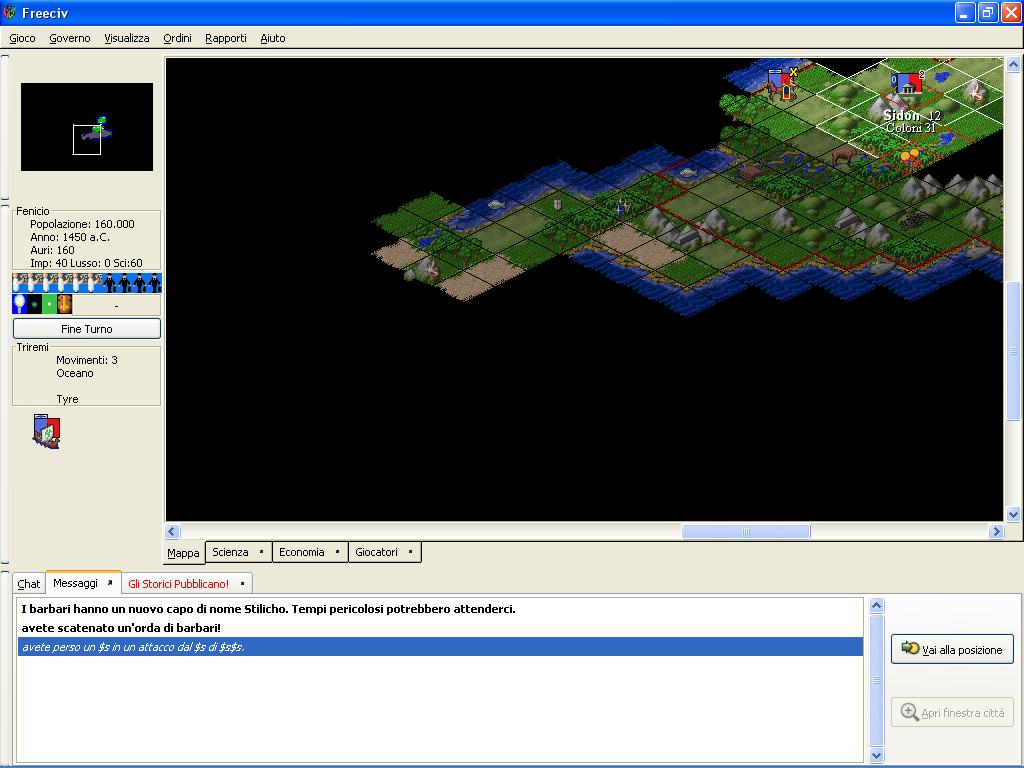The height and width of the screenshot is (768, 1024).
Task: Open the Ordini menu
Action: pos(177,38)
